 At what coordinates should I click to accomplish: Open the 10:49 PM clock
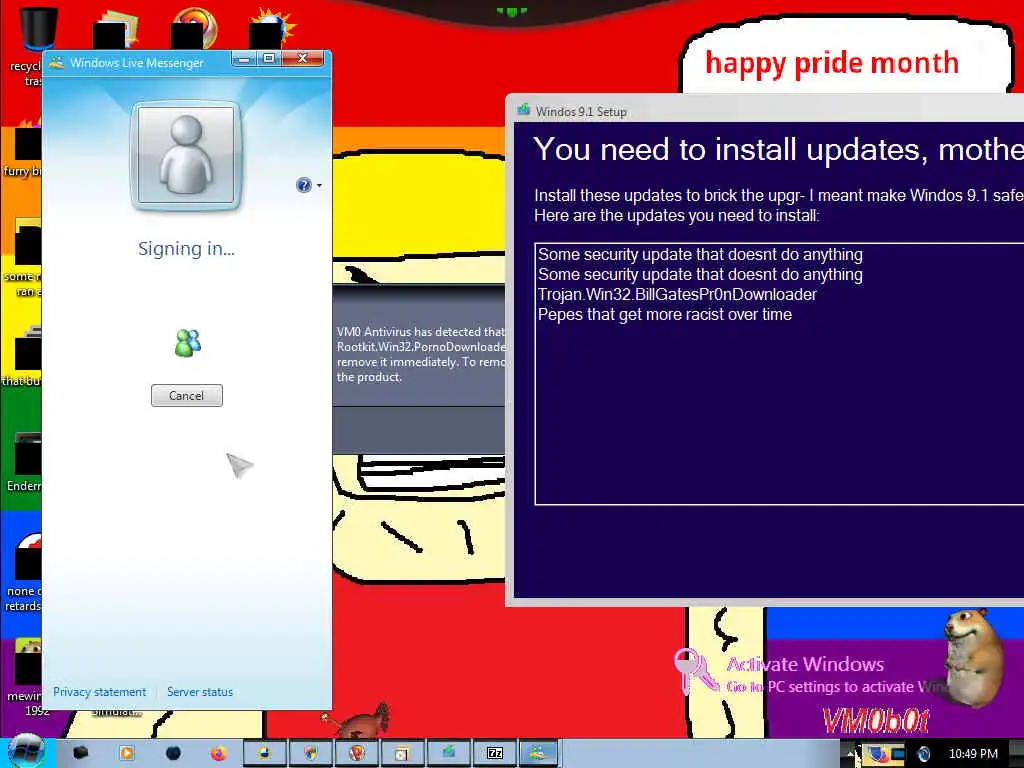click(x=973, y=754)
